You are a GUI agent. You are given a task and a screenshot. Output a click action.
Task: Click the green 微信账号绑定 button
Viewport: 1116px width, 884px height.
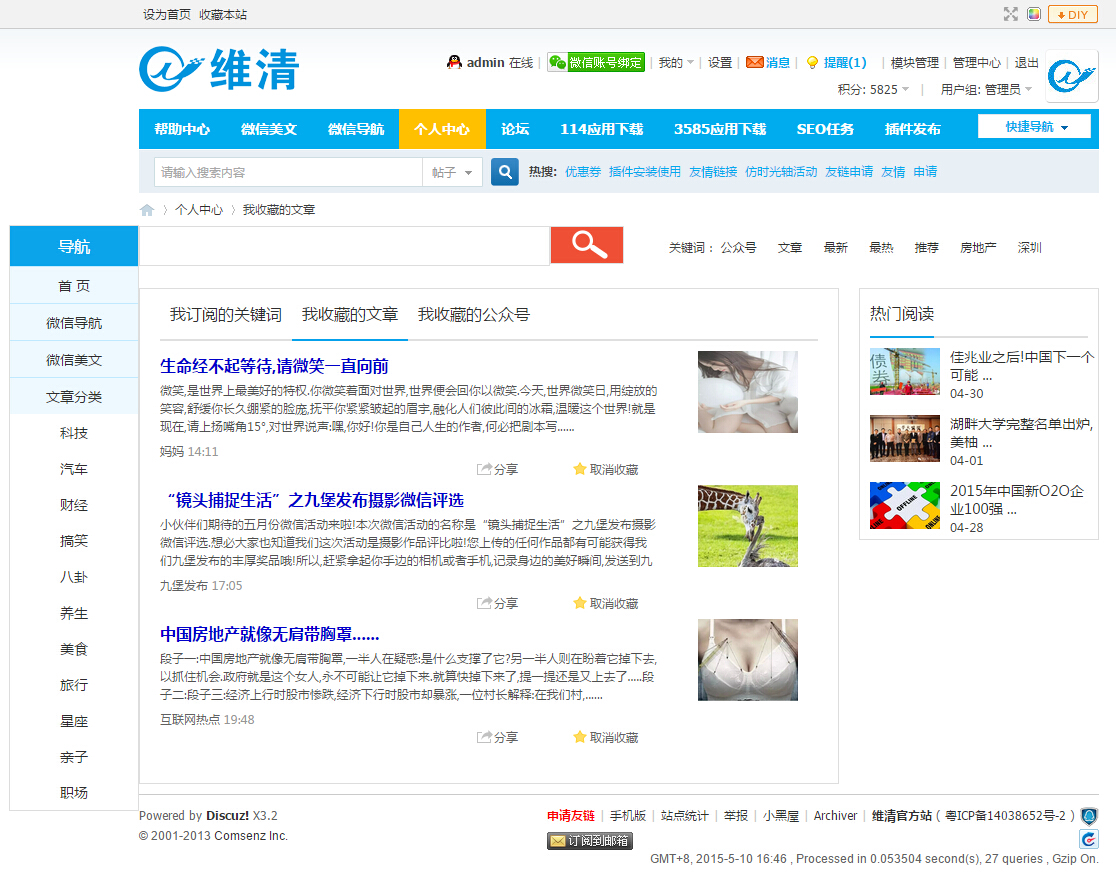coord(596,63)
